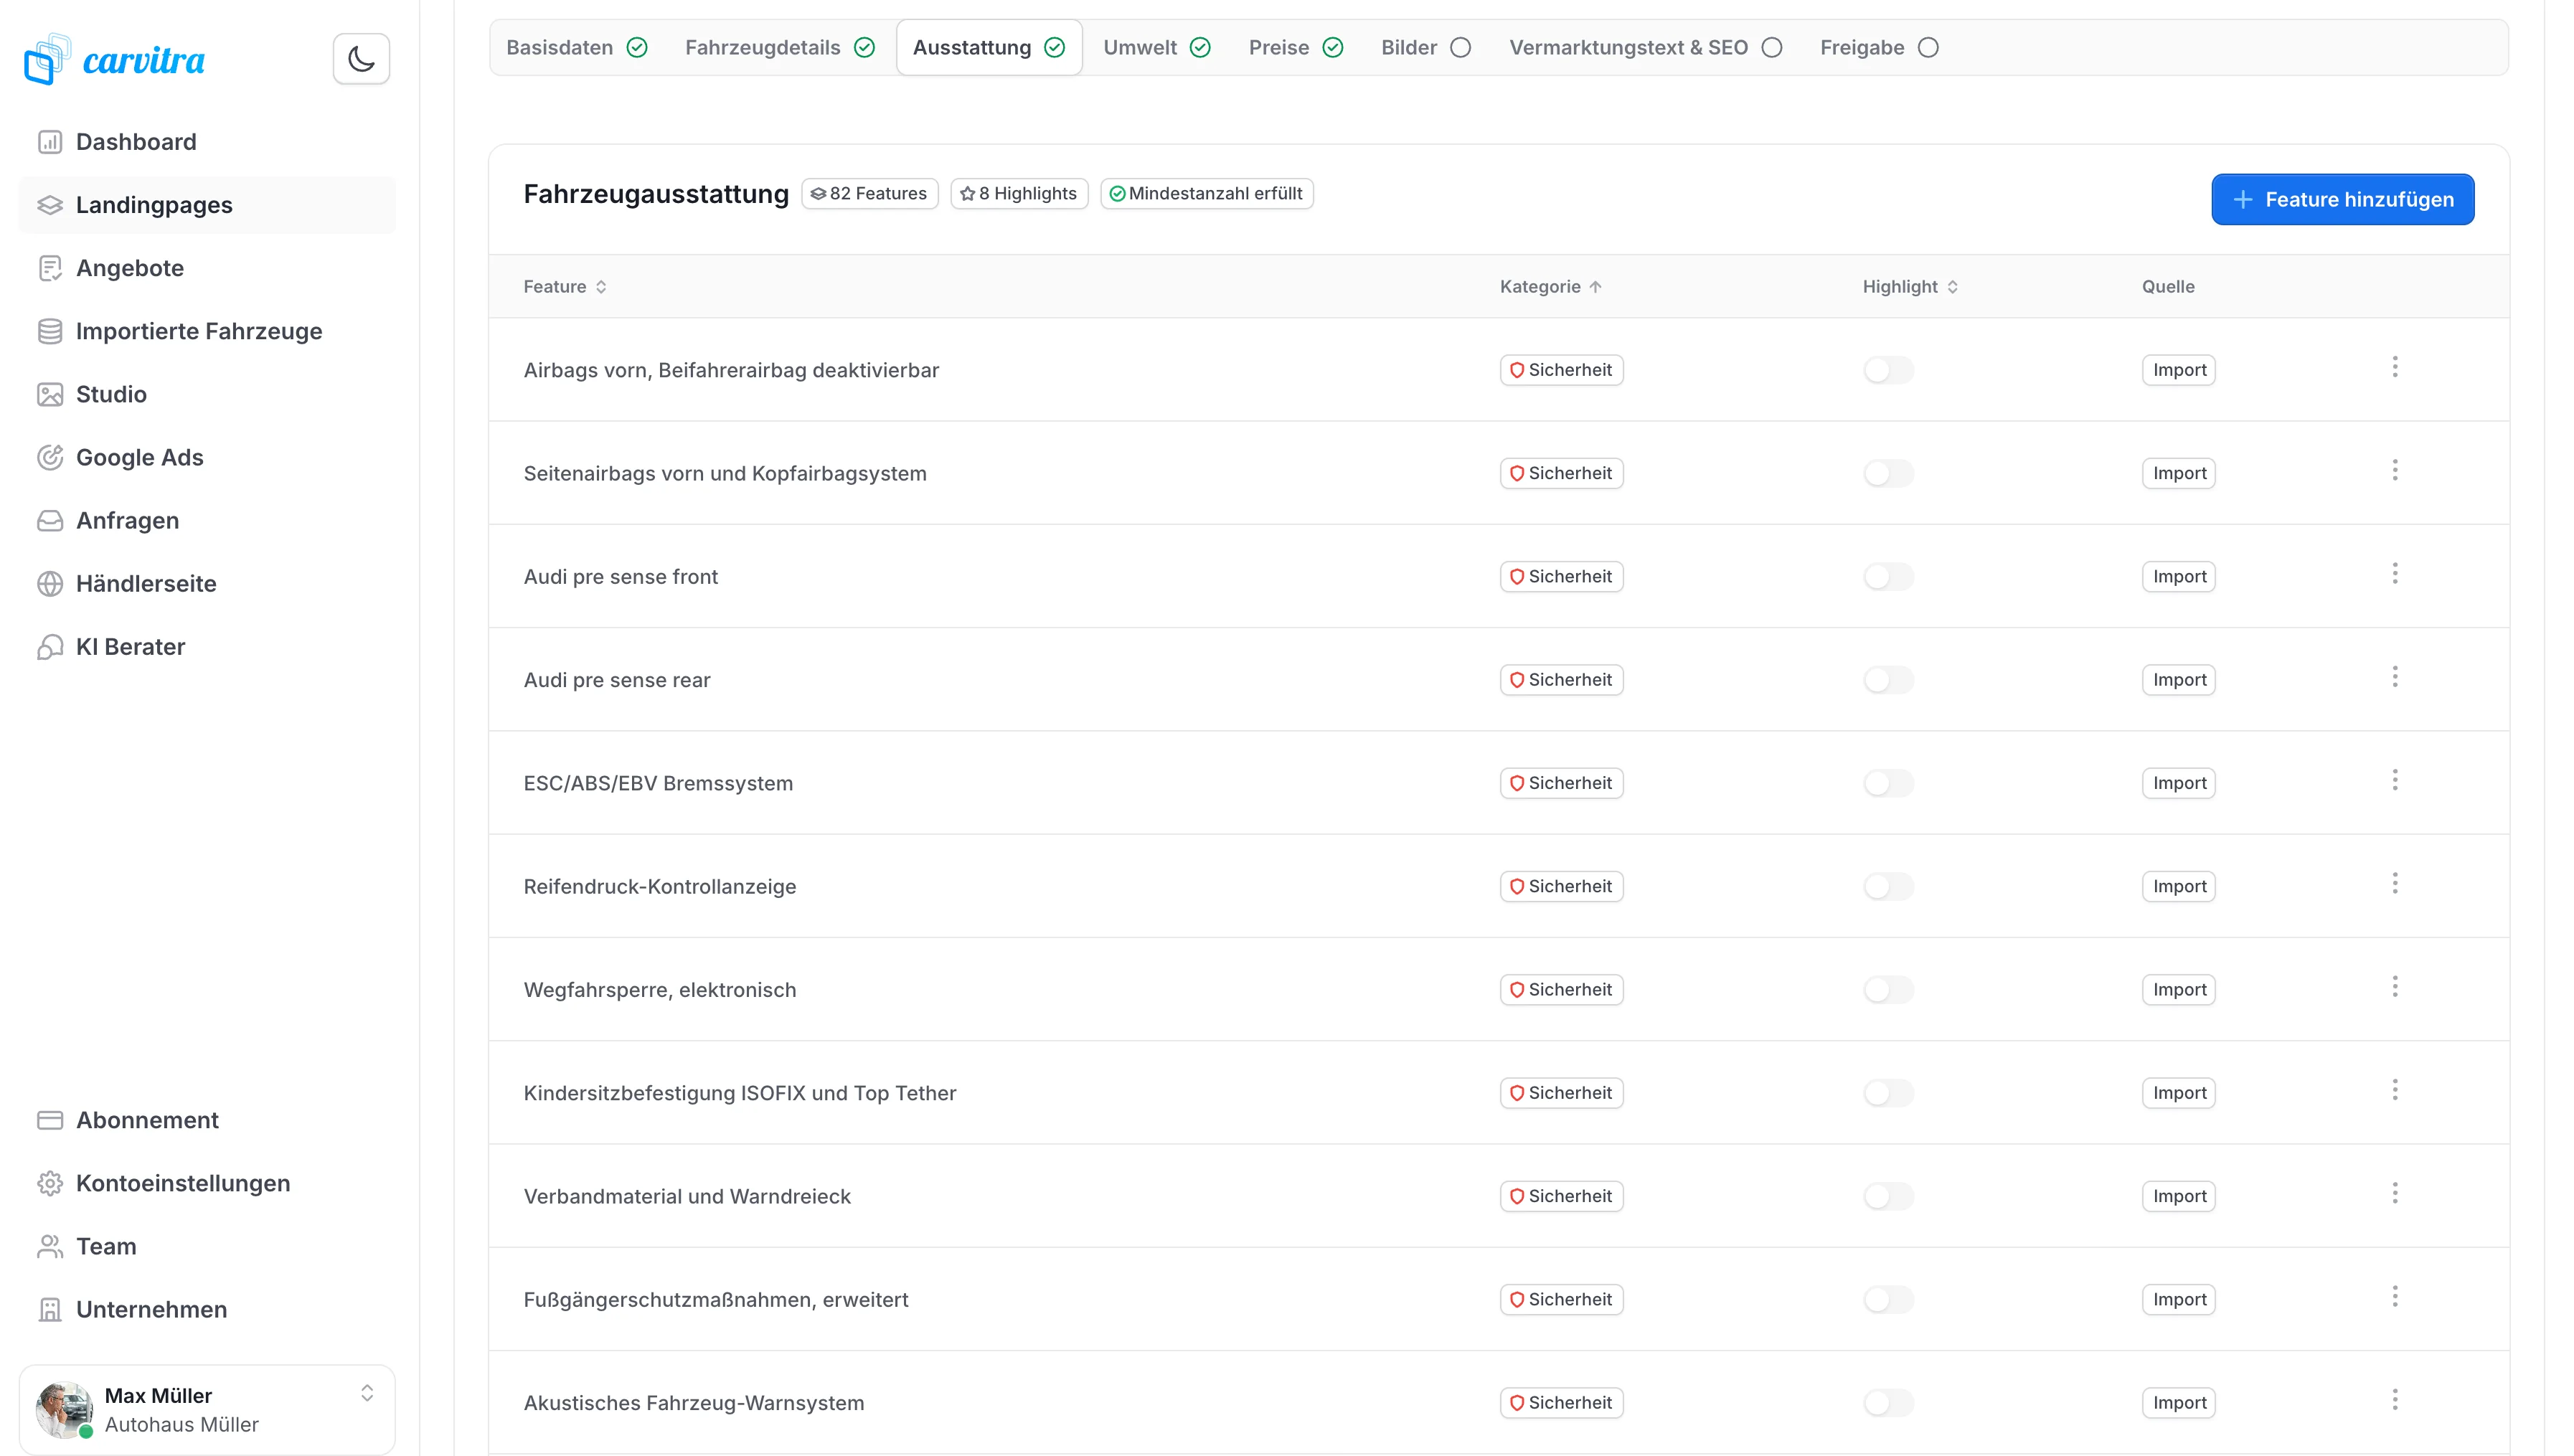This screenshot has width=2574, height=1456.
Task: Open row menu for Verbandmaterial und Warndreieck
Action: point(2395,1193)
